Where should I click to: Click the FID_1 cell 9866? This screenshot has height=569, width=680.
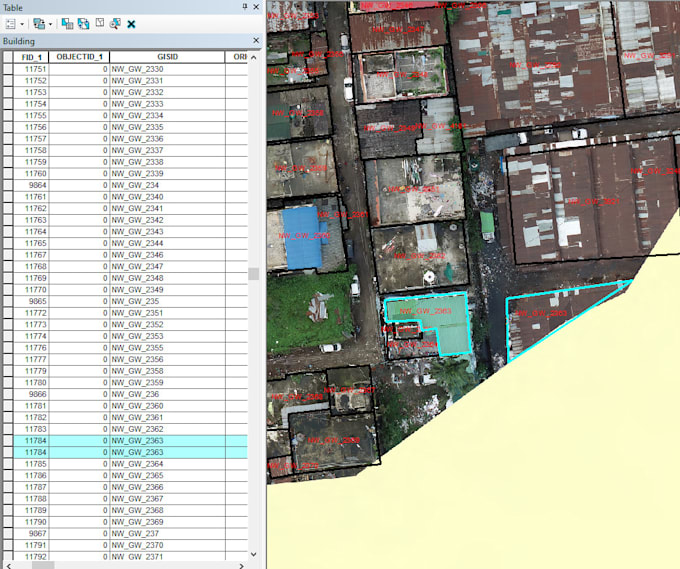point(31,394)
